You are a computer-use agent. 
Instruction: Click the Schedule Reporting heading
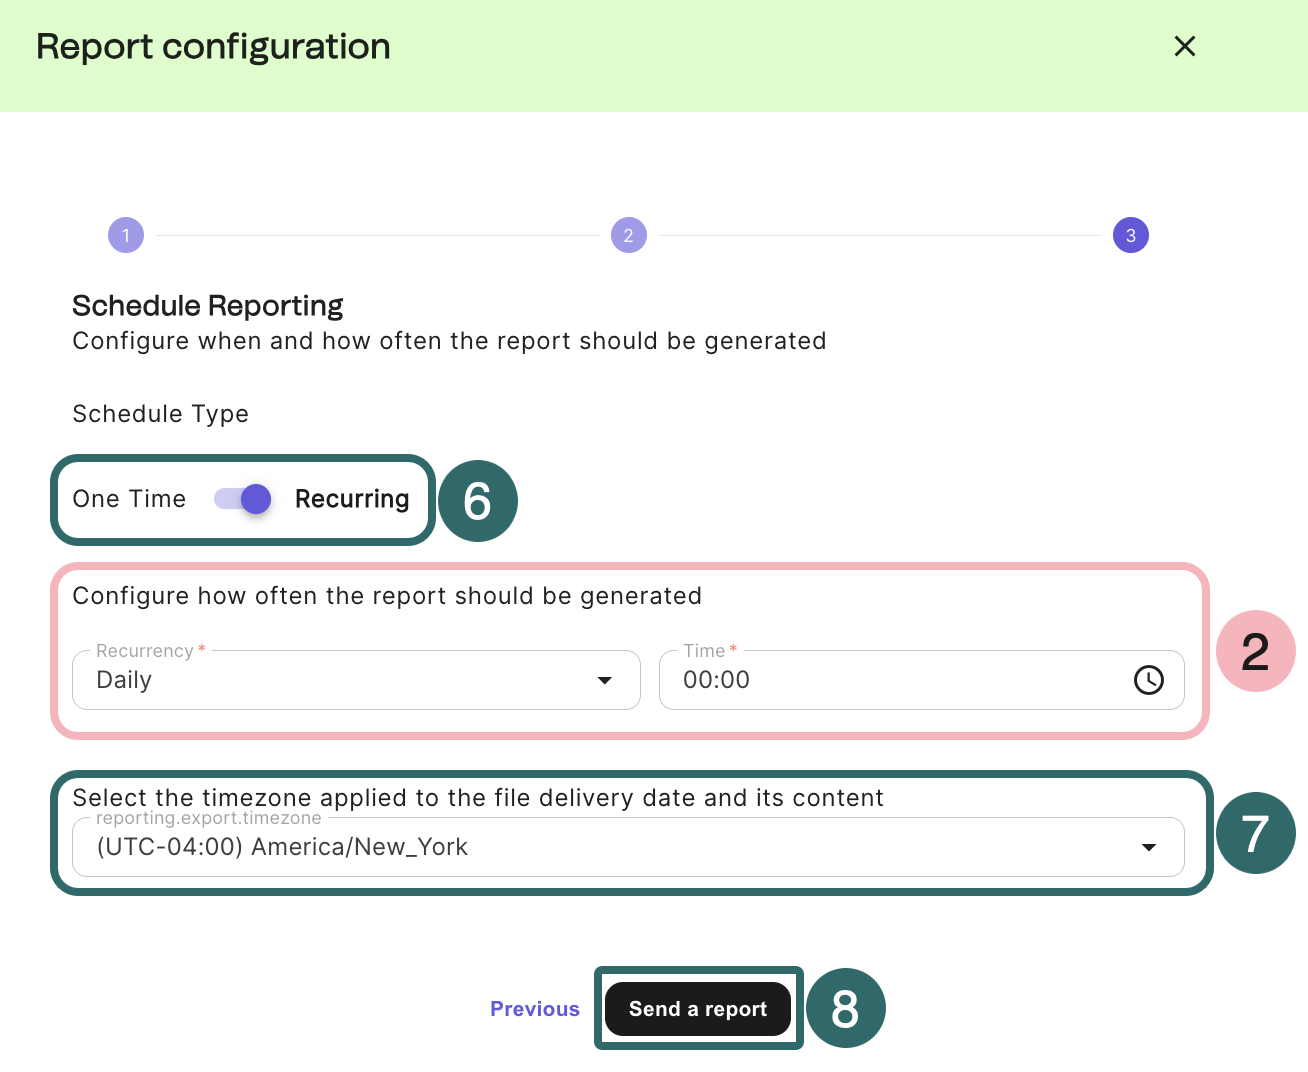[x=208, y=306]
